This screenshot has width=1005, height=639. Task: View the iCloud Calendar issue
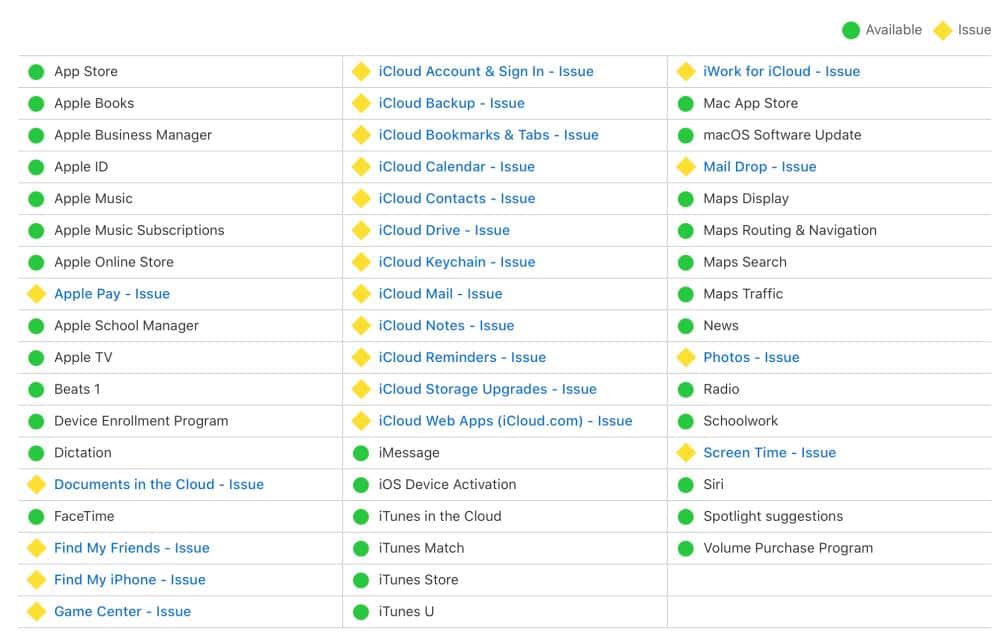click(456, 167)
